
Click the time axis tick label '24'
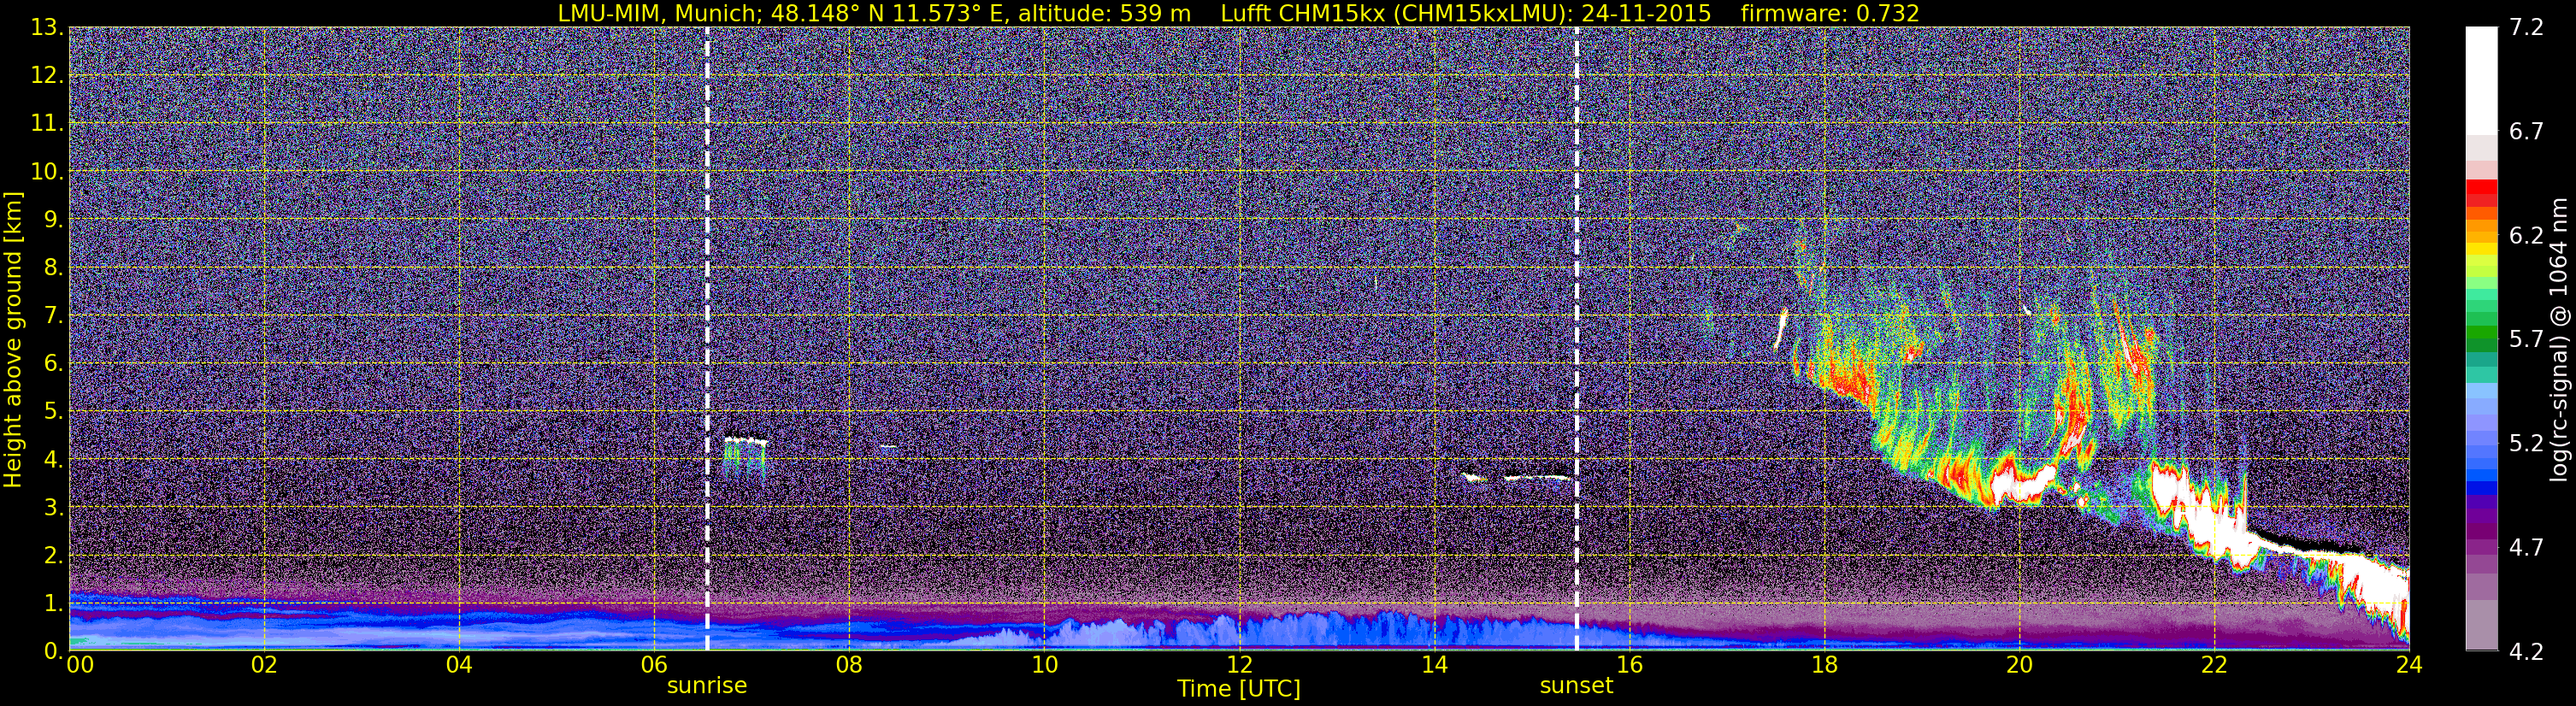[x=2409, y=665]
